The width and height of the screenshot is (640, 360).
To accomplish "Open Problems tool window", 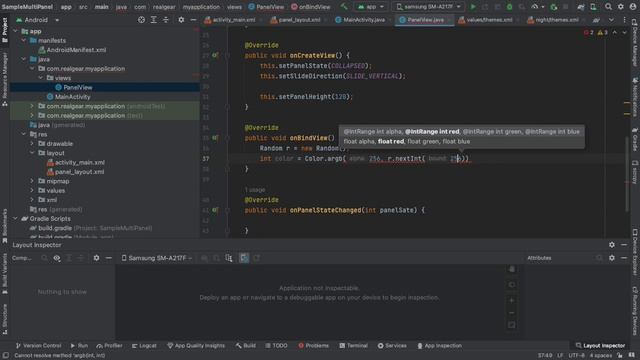I will [313, 346].
